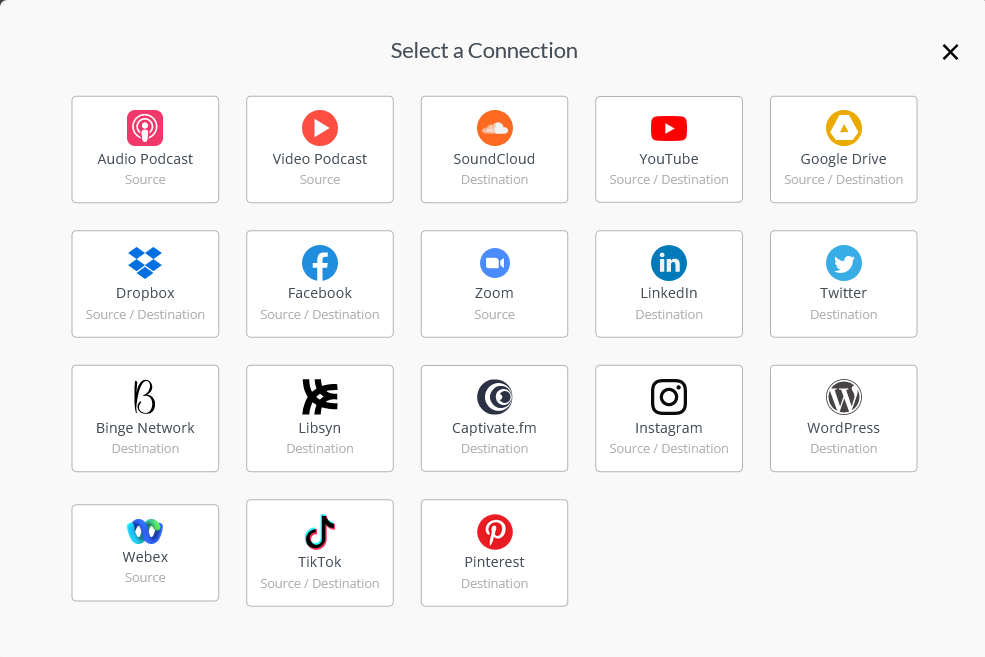Image resolution: width=985 pixels, height=657 pixels.
Task: Close the Select a Connection dialog
Action: point(950,52)
